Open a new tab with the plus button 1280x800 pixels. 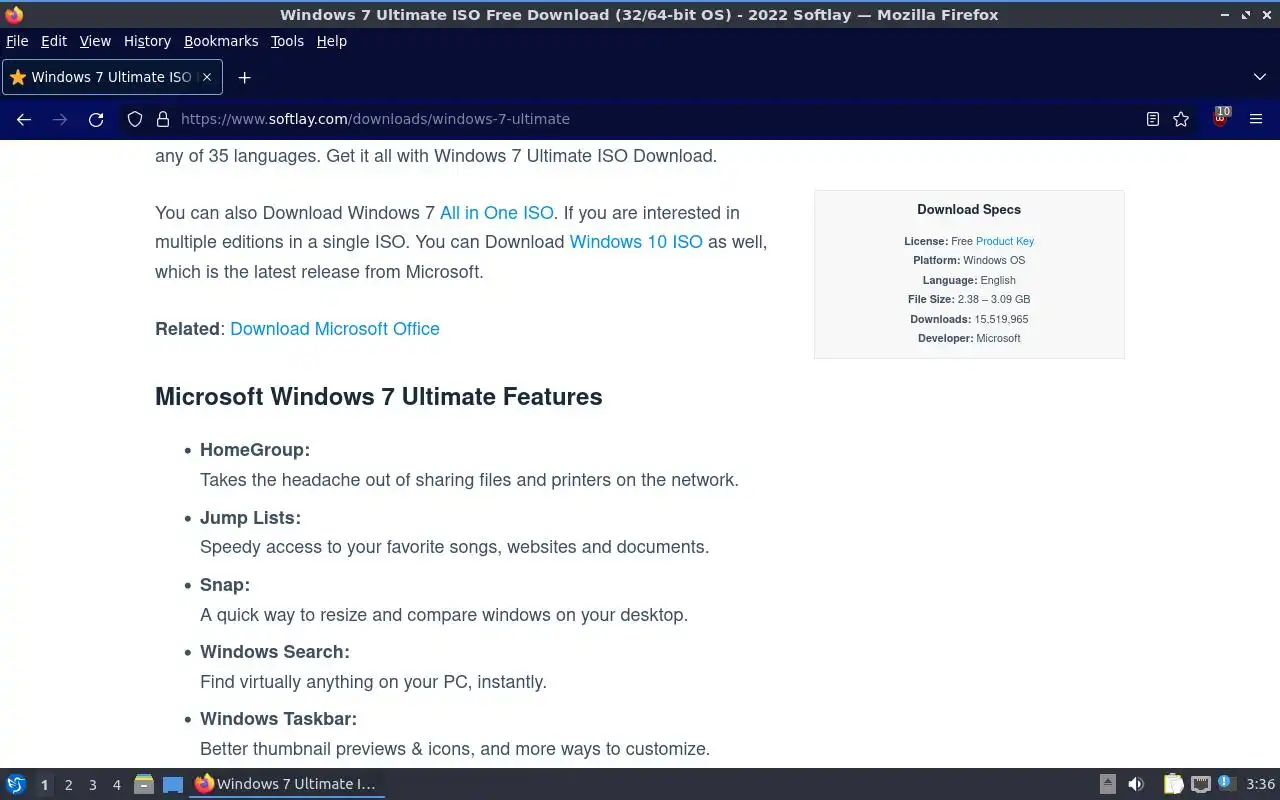pyautogui.click(x=244, y=77)
